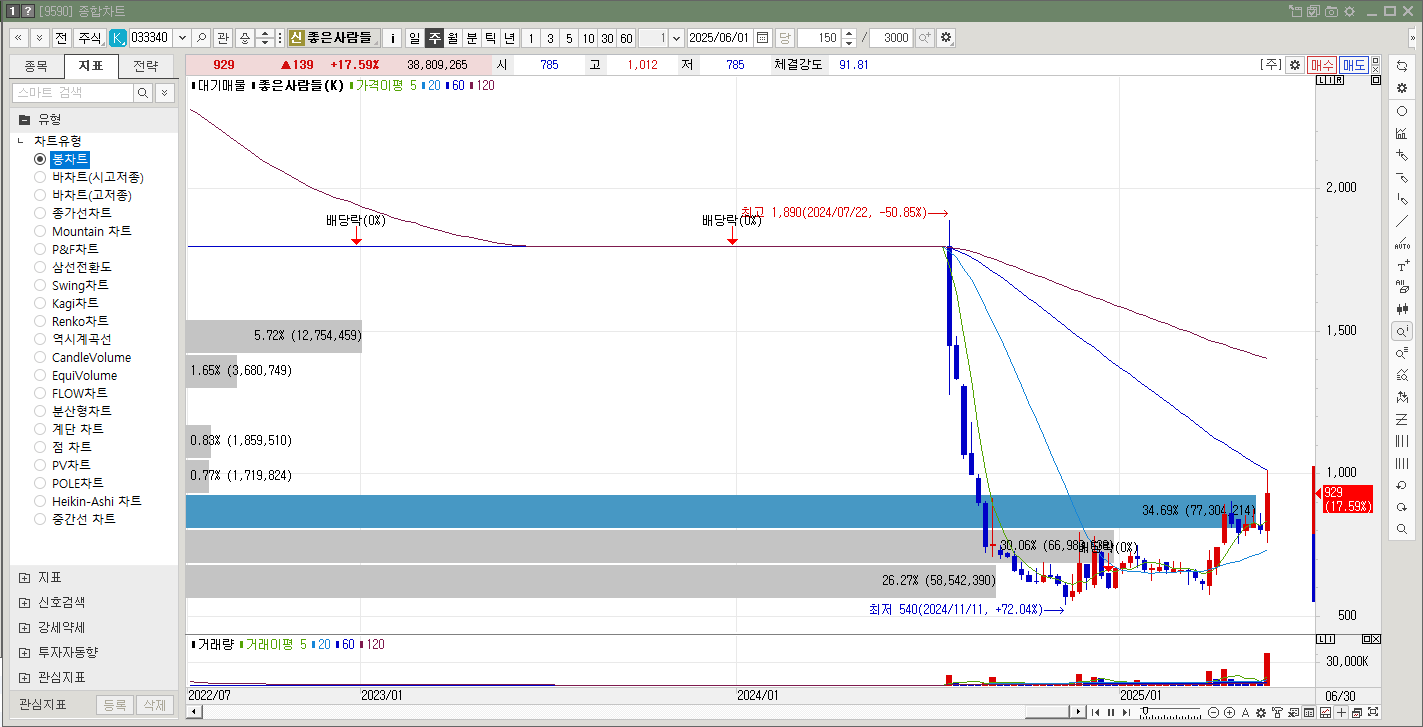The image size is (1423, 727).
Task: Expand the 관심지표 section
Action: coord(24,677)
